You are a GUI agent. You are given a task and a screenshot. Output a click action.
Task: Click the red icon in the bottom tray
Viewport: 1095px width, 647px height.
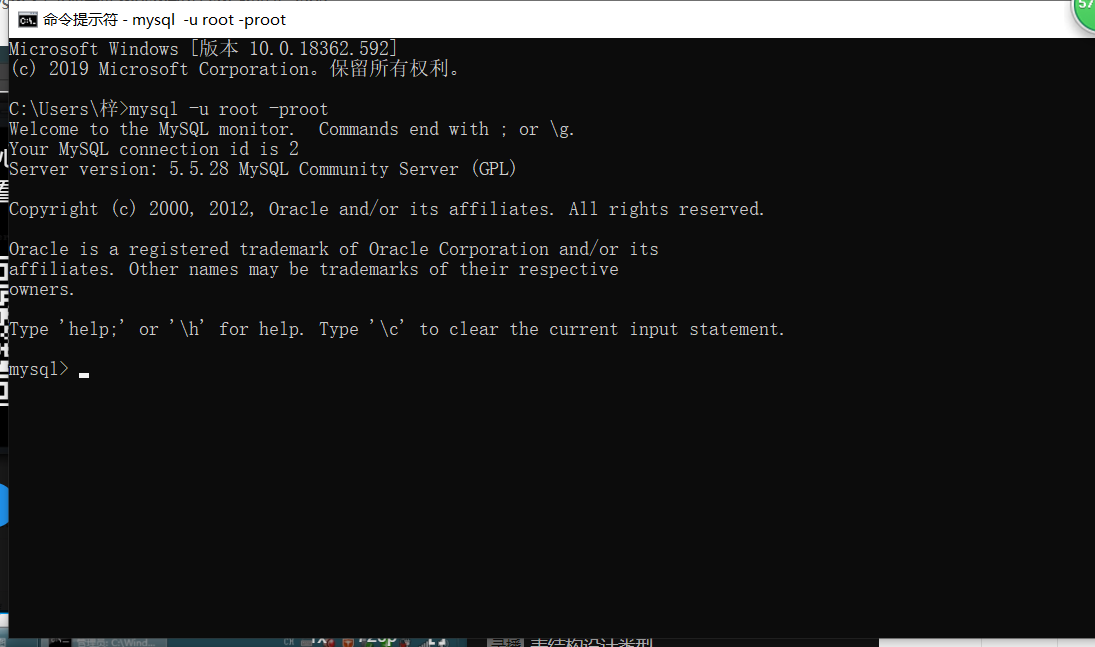pos(348,642)
